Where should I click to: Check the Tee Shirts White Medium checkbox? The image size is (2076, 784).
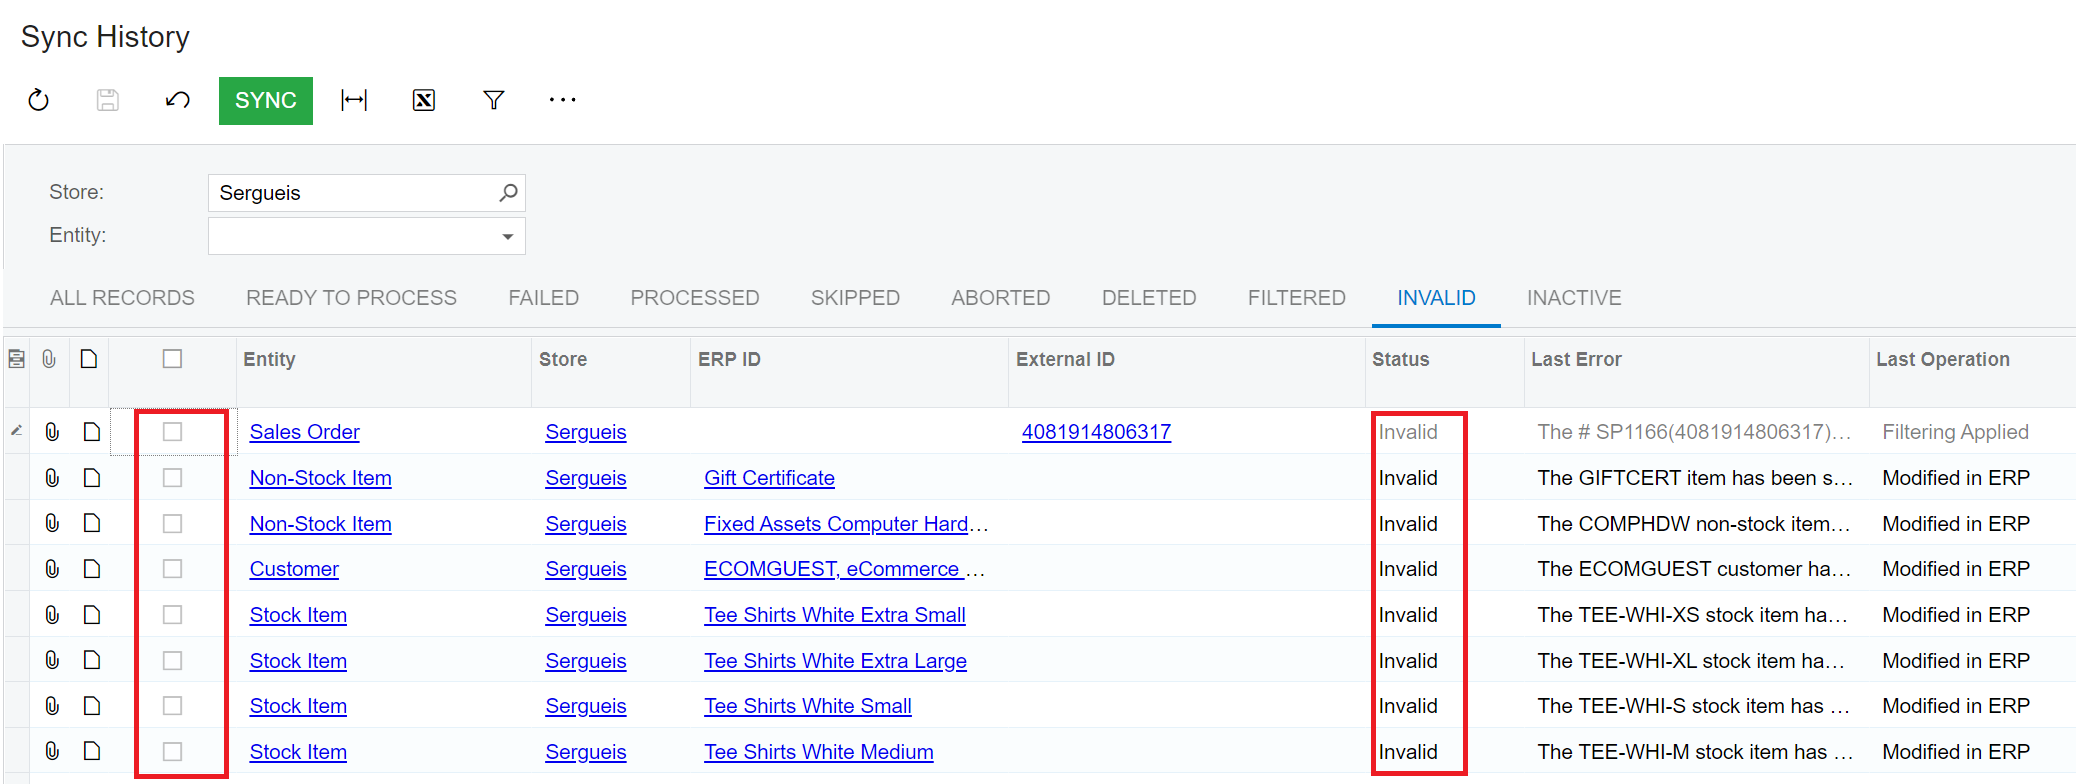point(172,752)
